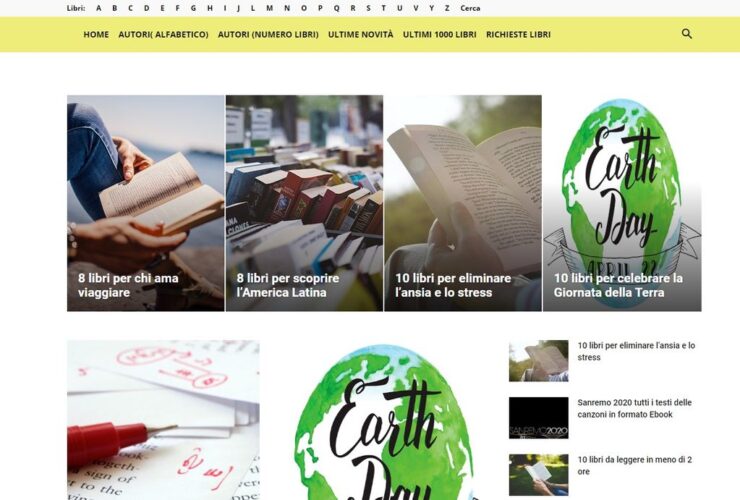Image resolution: width=740 pixels, height=500 pixels.
Task: Browse books starting with letter M
Action: (x=269, y=8)
